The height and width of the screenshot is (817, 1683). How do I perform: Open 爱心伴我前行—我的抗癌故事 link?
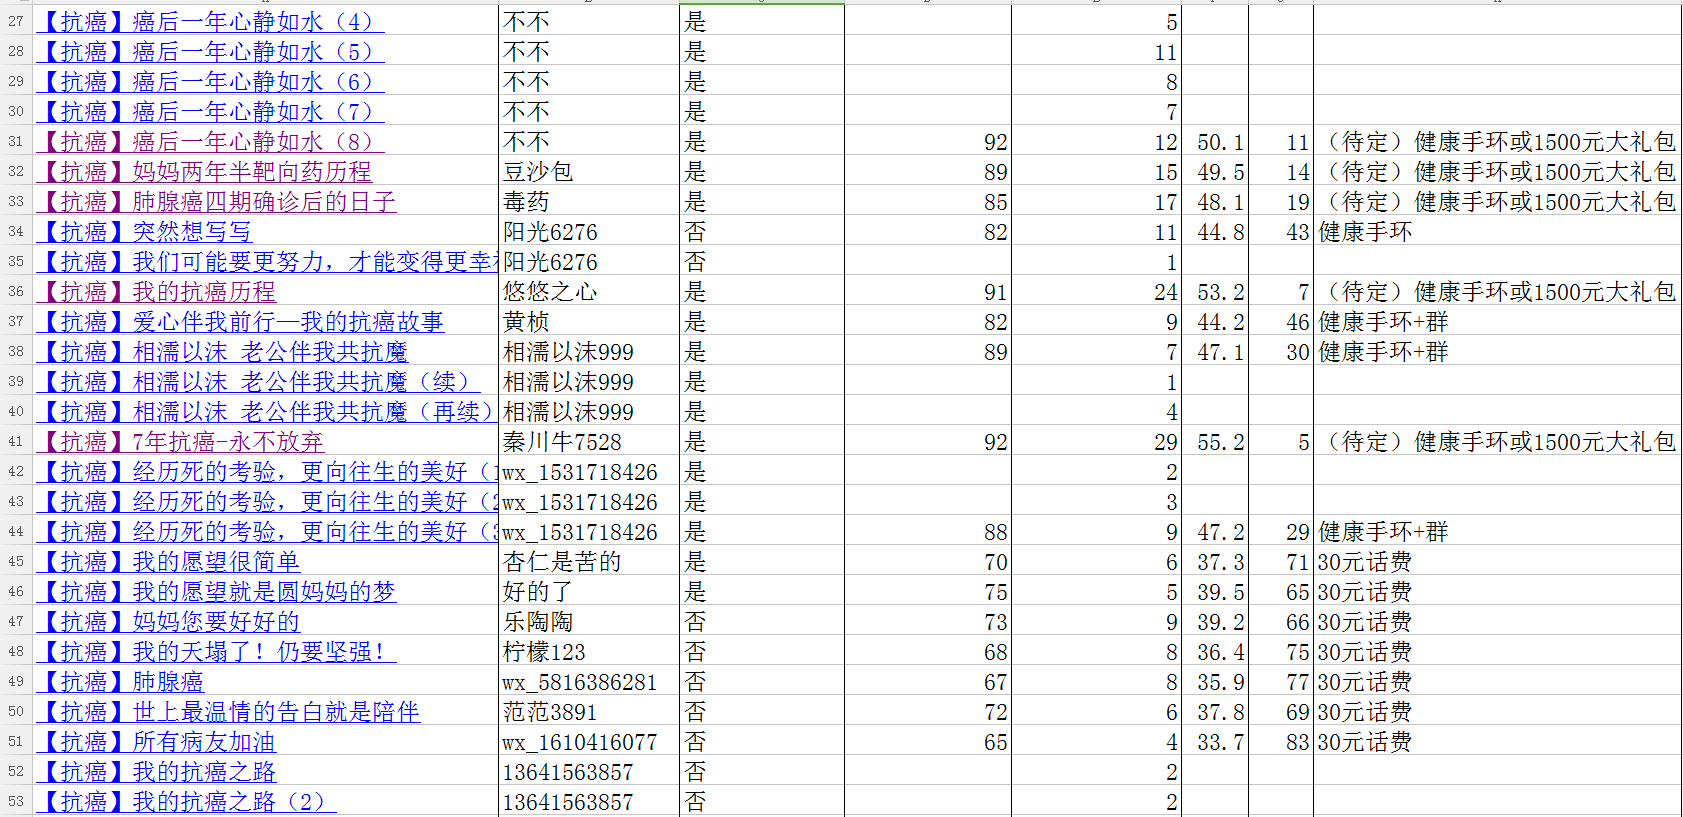click(x=240, y=322)
